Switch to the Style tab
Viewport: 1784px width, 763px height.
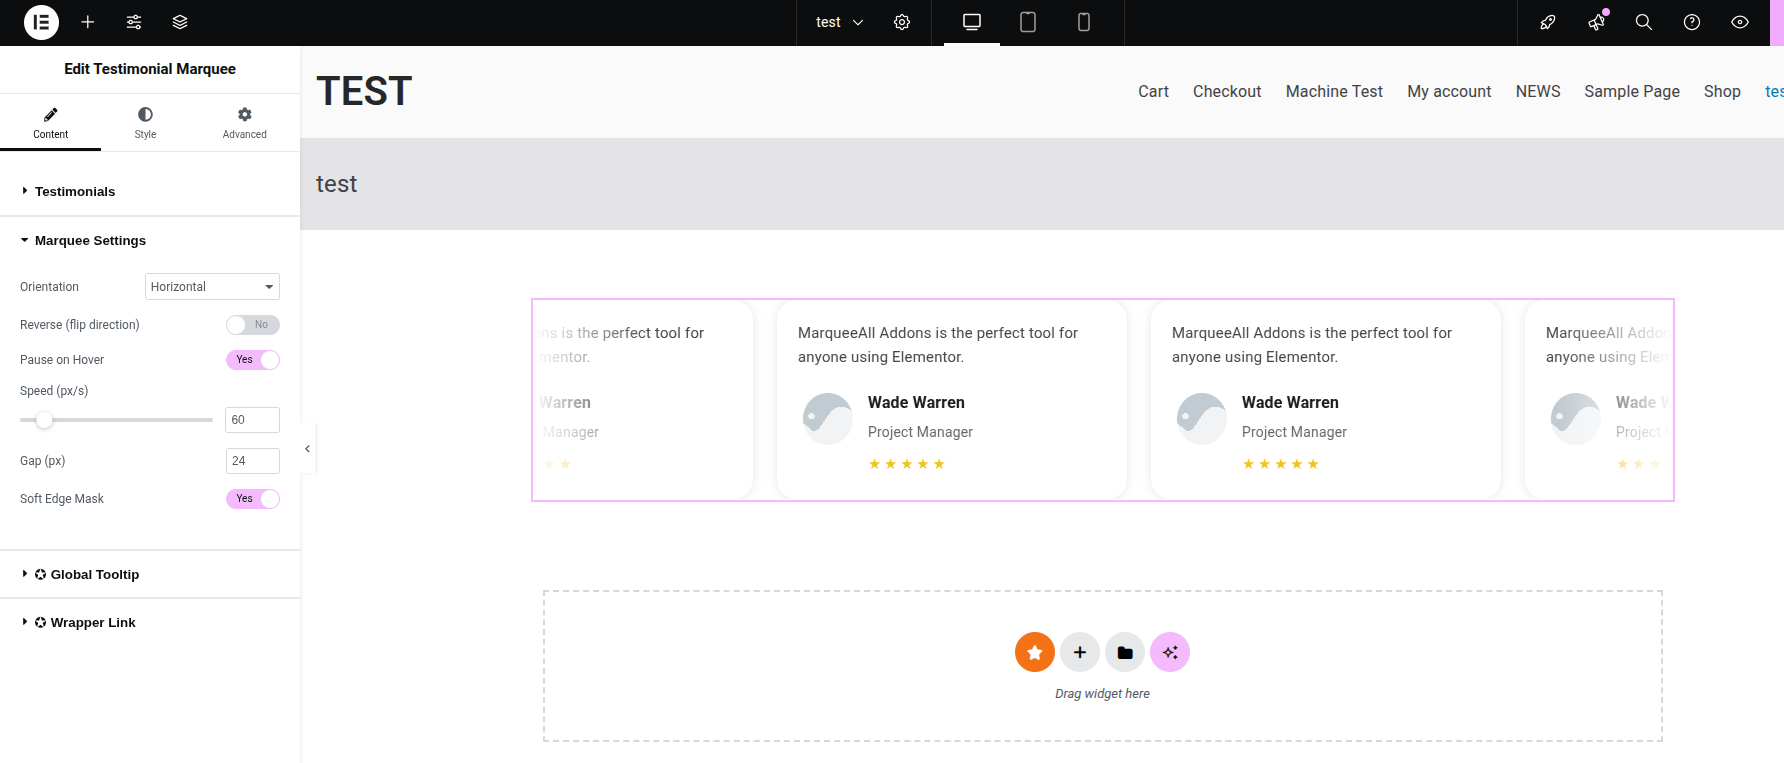145,122
